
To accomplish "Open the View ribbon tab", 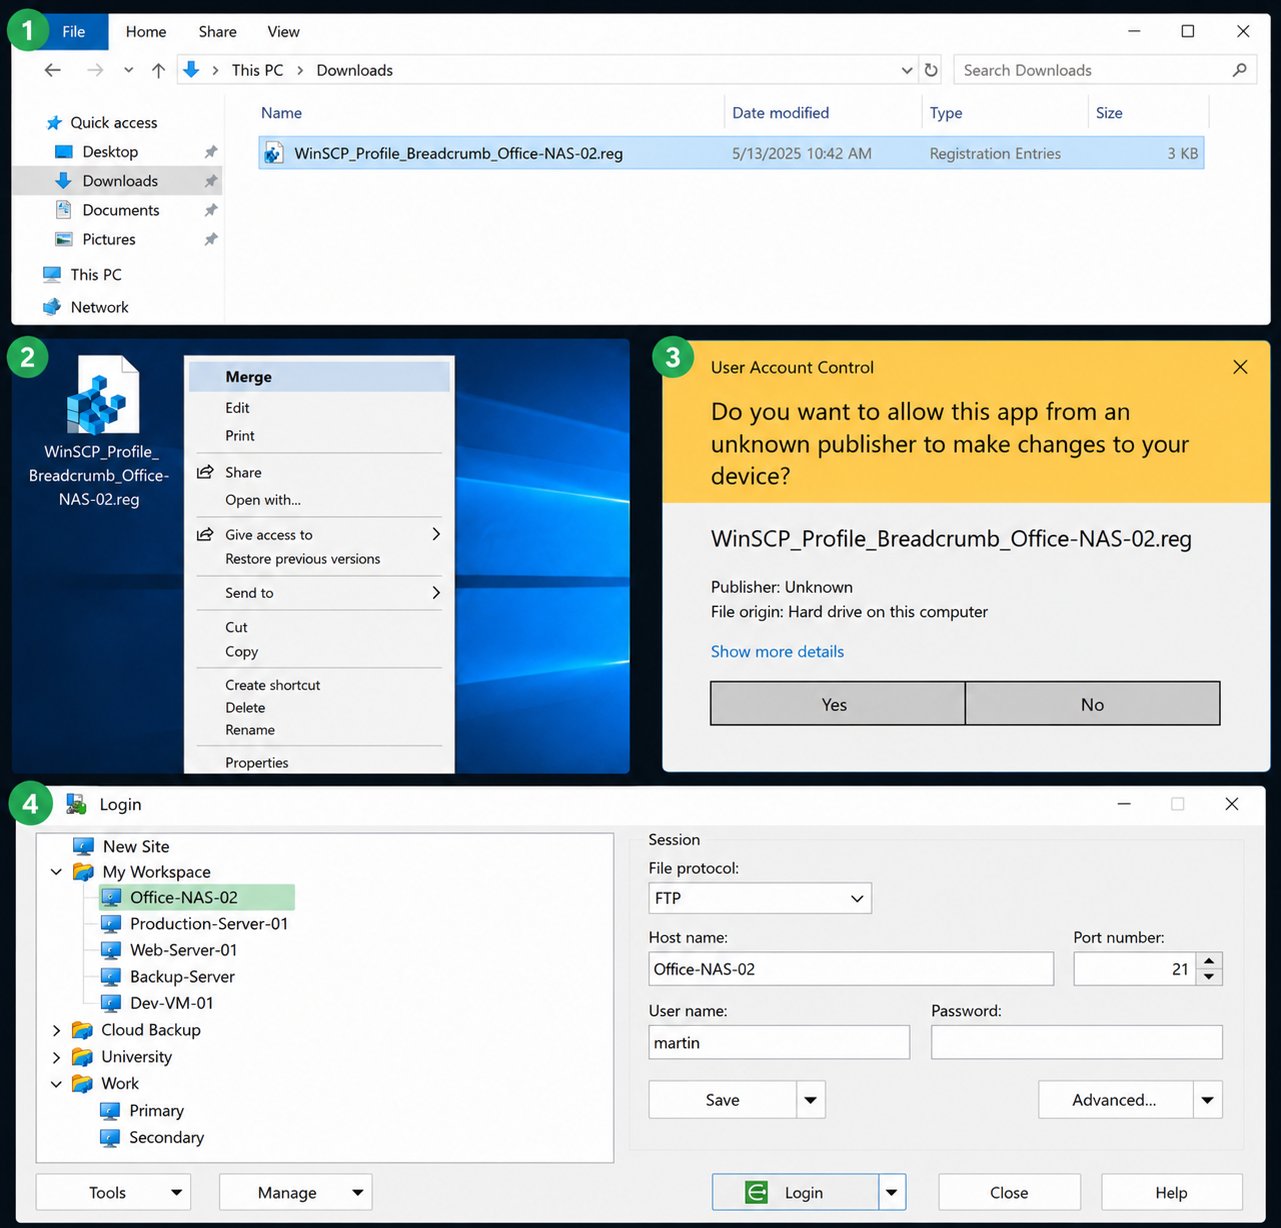I will [283, 32].
